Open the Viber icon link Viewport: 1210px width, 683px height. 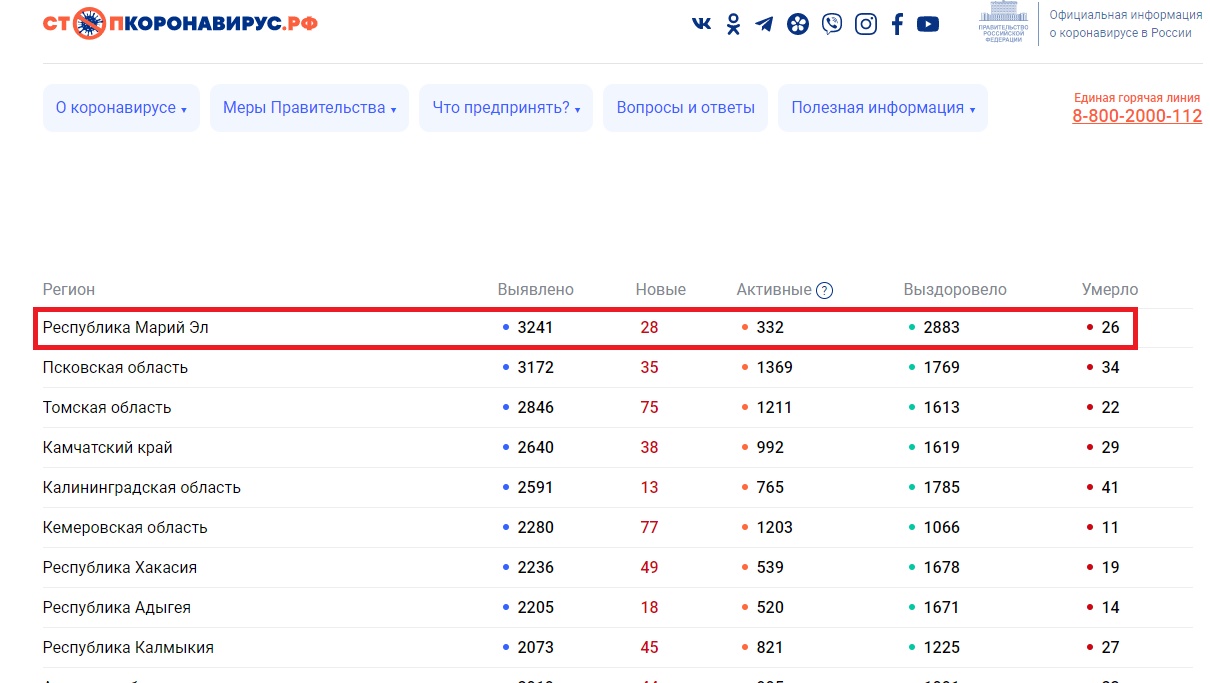click(832, 24)
